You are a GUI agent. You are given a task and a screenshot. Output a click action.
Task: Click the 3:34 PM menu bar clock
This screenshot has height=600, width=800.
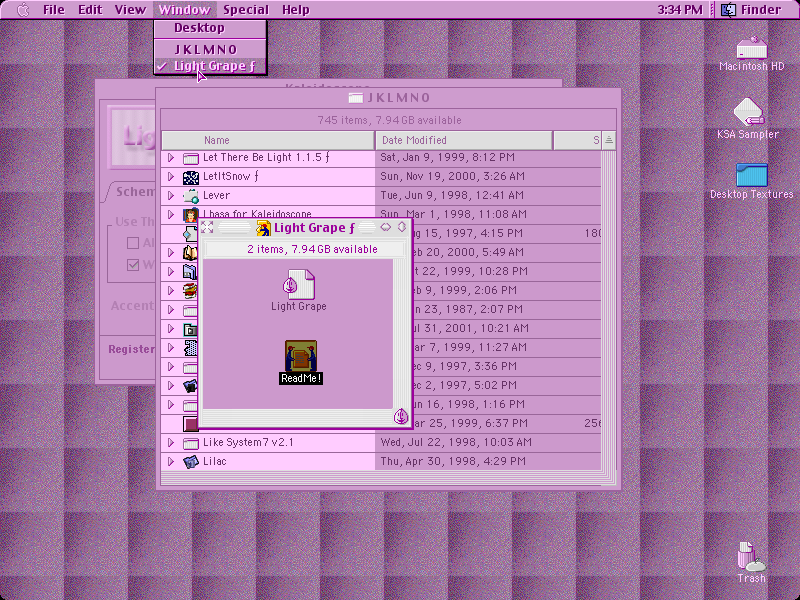click(x=680, y=10)
